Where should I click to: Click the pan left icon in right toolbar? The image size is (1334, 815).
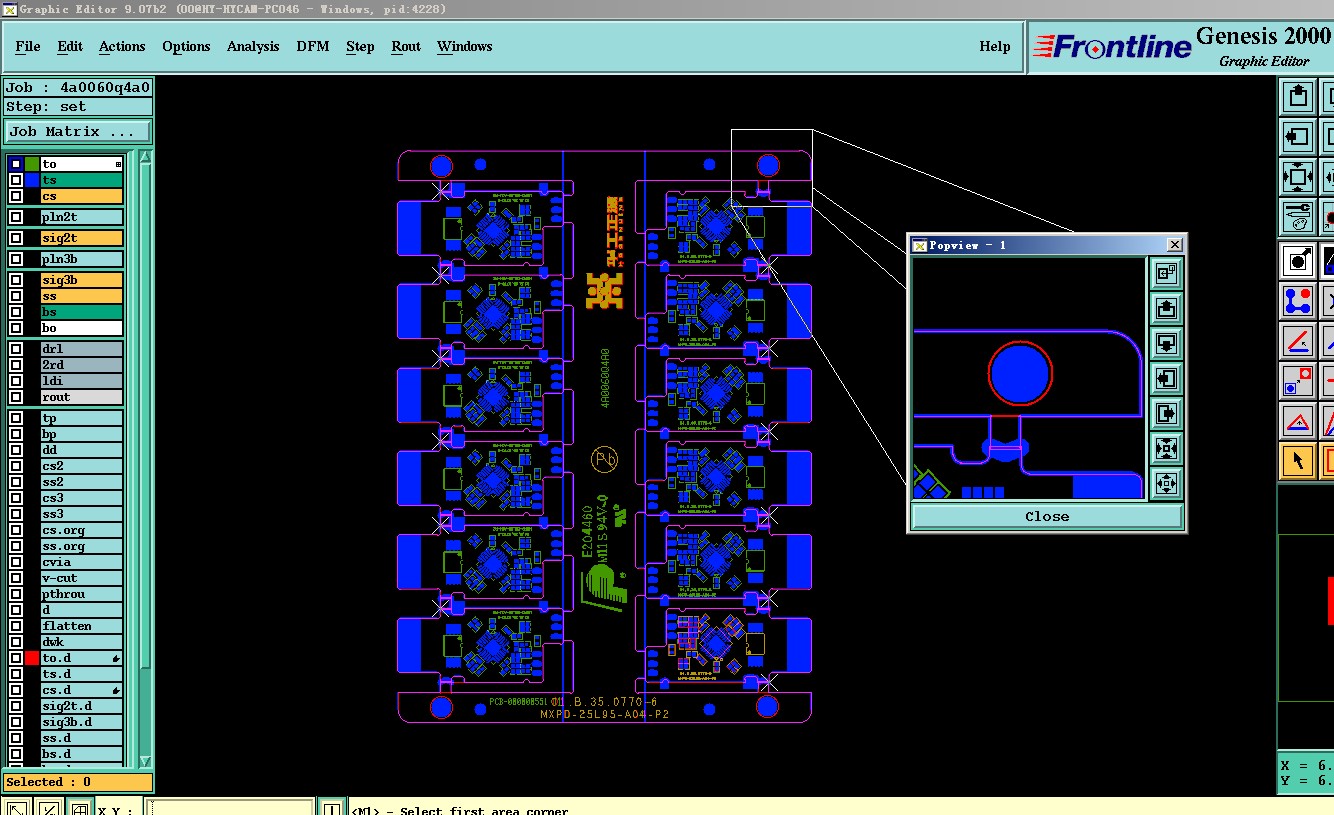click(1298, 136)
